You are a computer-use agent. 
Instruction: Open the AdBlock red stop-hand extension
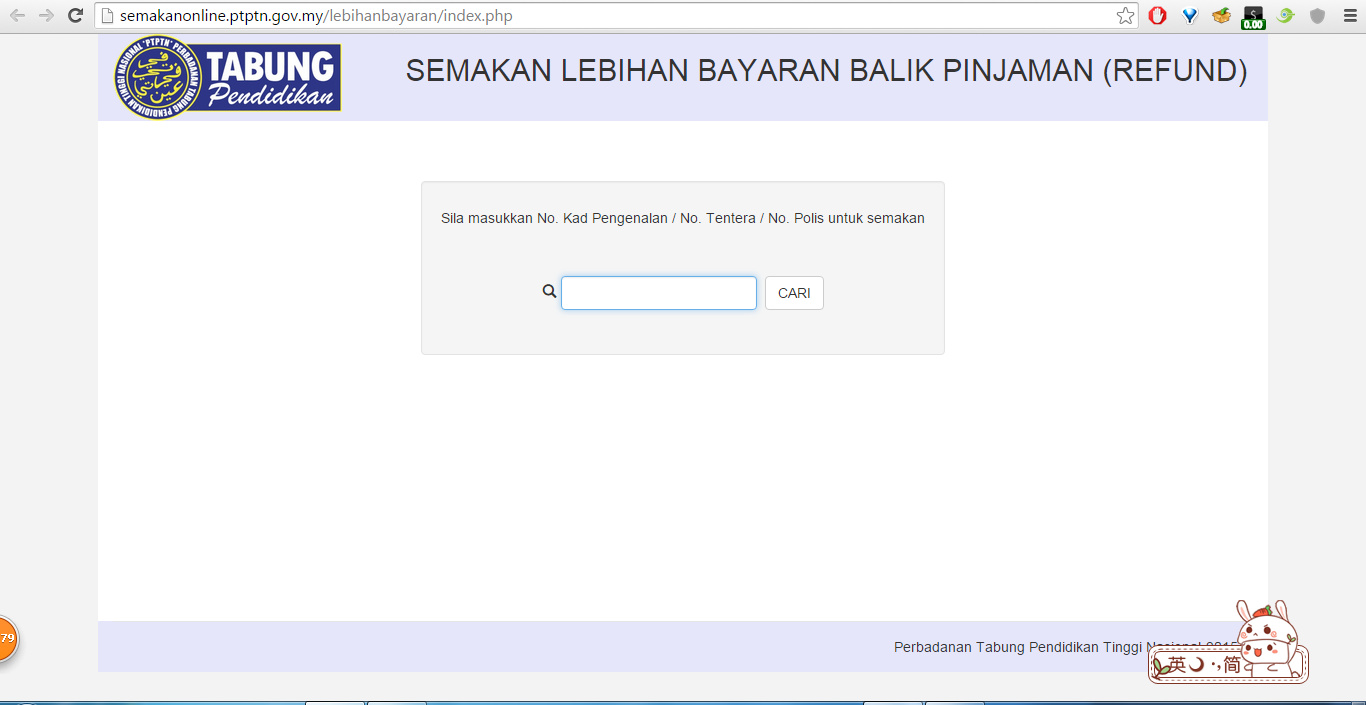pyautogui.click(x=1157, y=16)
